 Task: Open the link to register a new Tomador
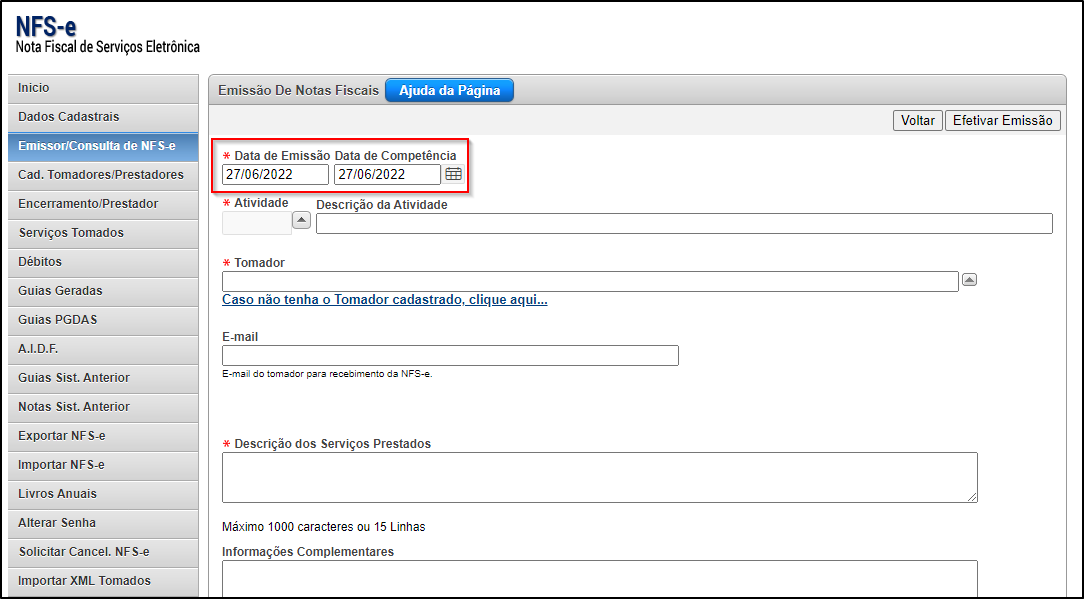pyautogui.click(x=384, y=300)
